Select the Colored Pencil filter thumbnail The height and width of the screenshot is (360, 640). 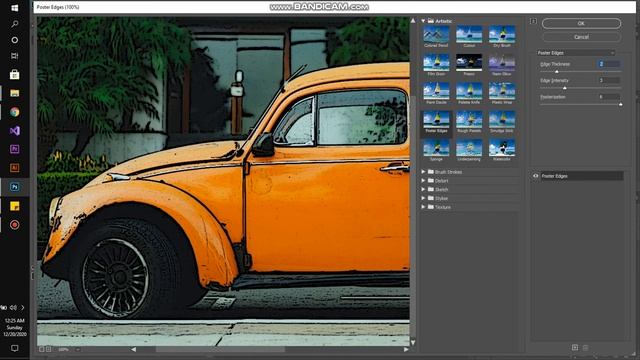click(x=436, y=35)
